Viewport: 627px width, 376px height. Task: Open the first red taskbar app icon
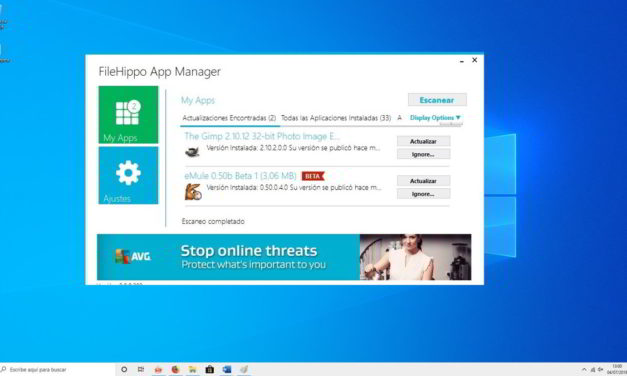[x=158, y=370]
